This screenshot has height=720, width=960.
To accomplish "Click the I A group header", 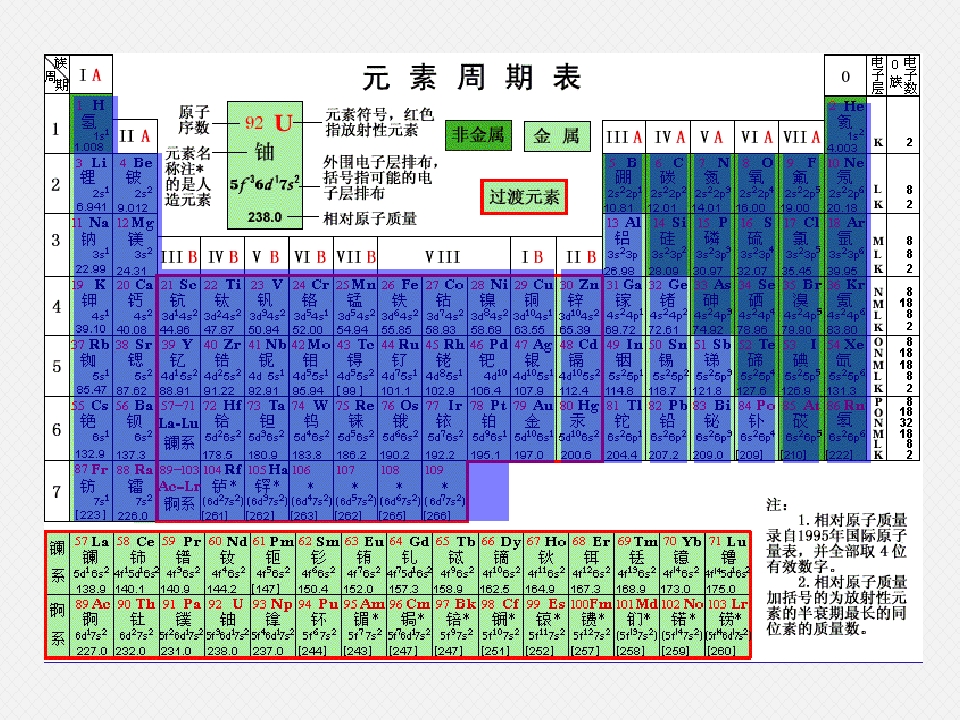I will [x=91, y=75].
